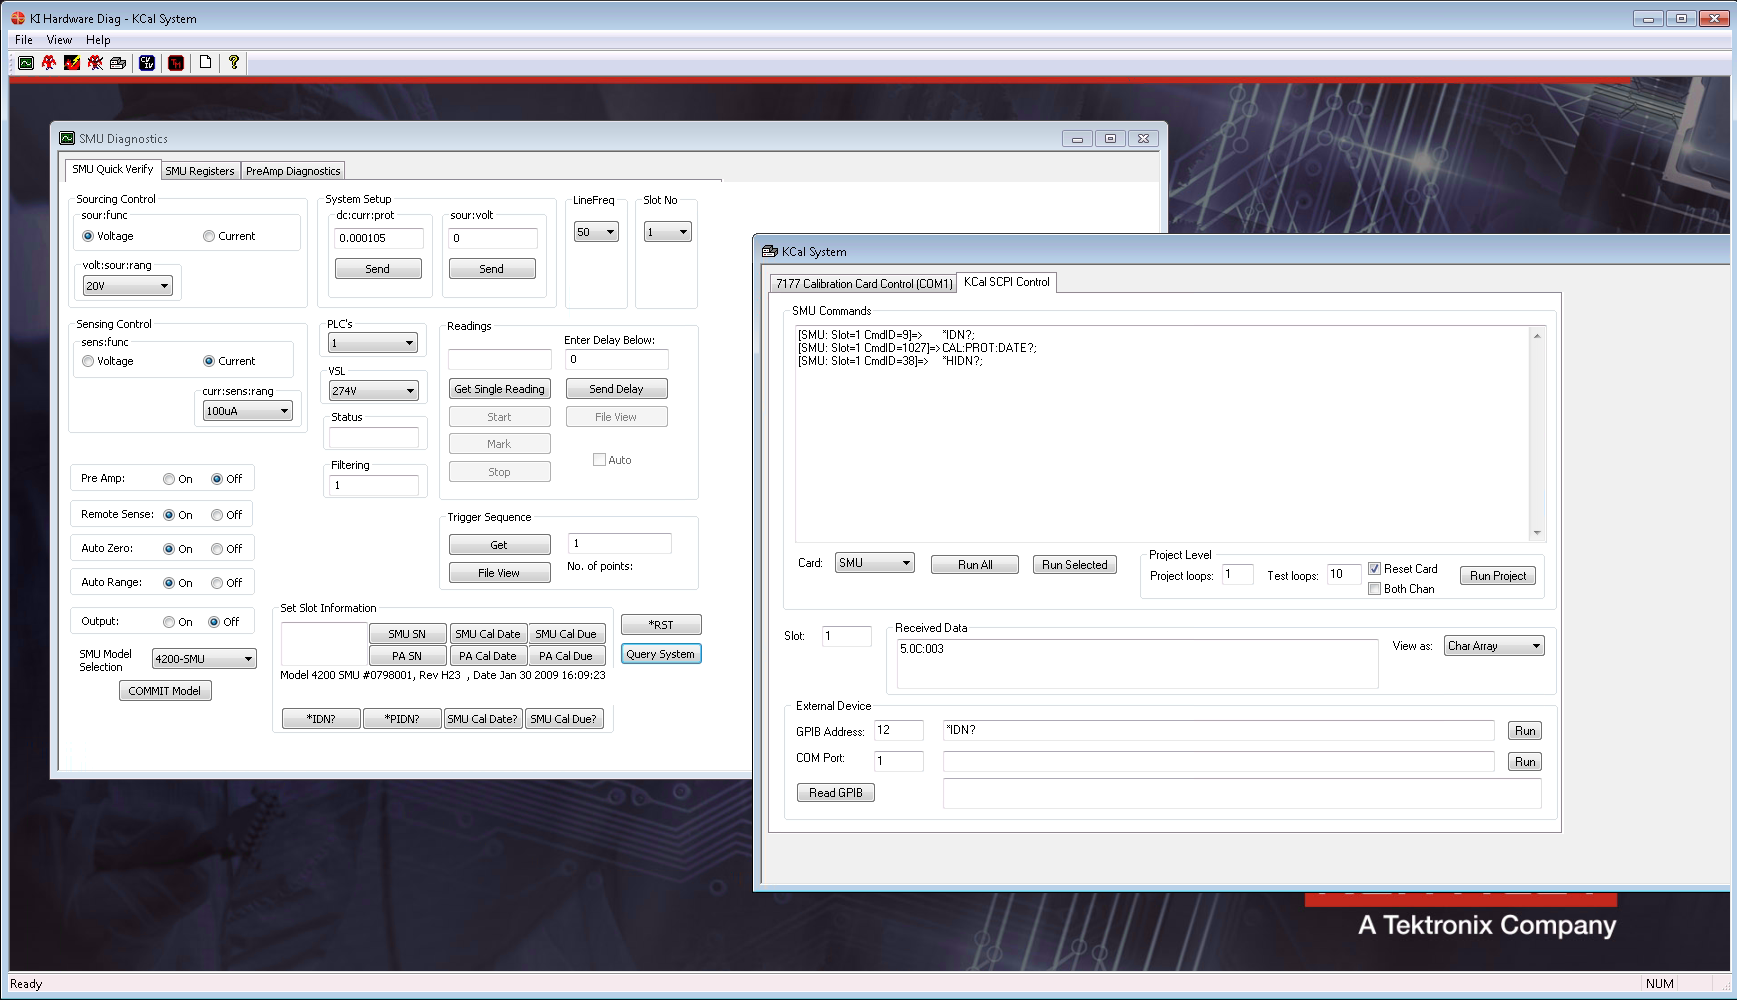Click the Test loops input field
Image resolution: width=1737 pixels, height=1000 pixels.
point(1344,574)
